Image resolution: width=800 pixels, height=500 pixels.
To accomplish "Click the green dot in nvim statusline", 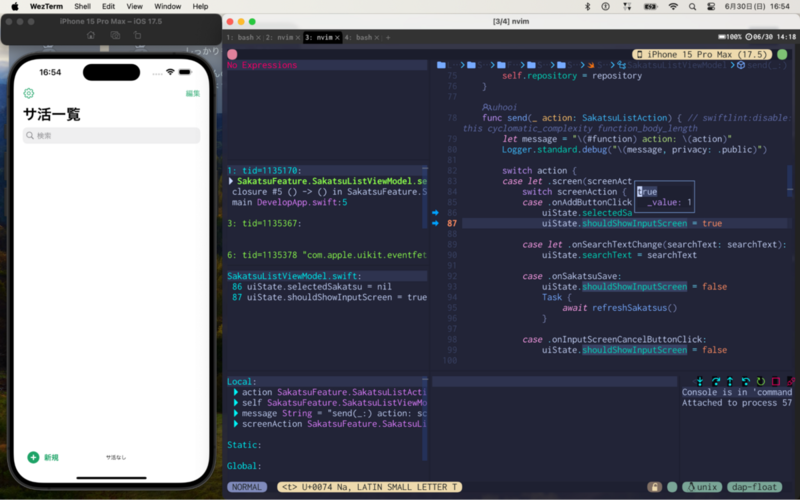I will [672, 487].
